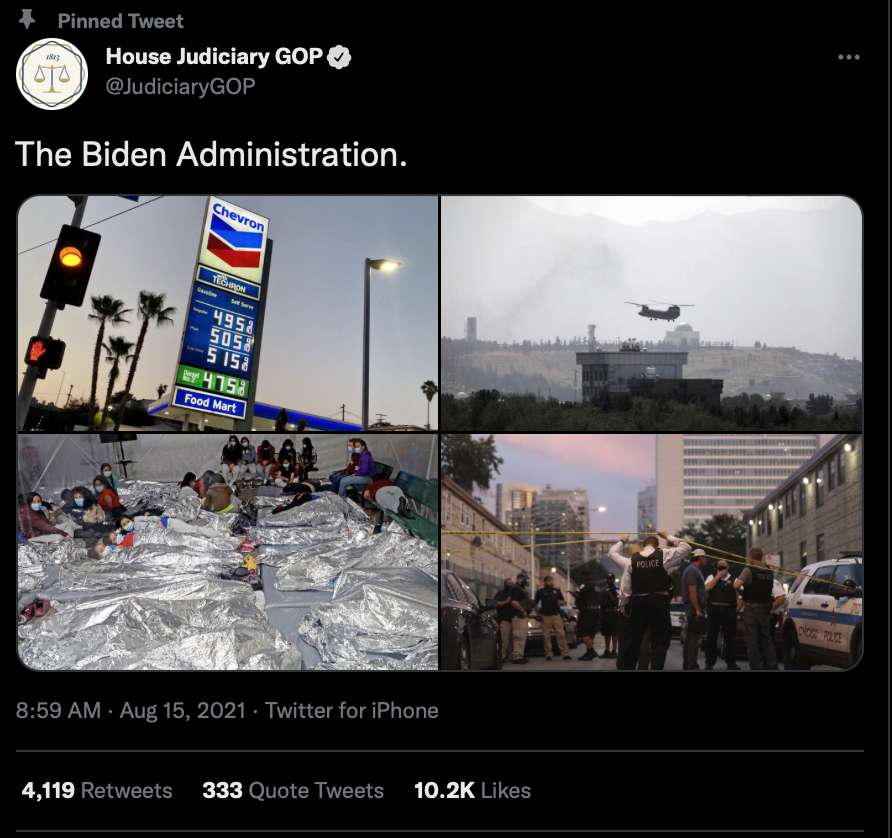Click the @JudiciaryGOP handle
The width and height of the screenshot is (892, 838).
pyautogui.click(x=180, y=86)
